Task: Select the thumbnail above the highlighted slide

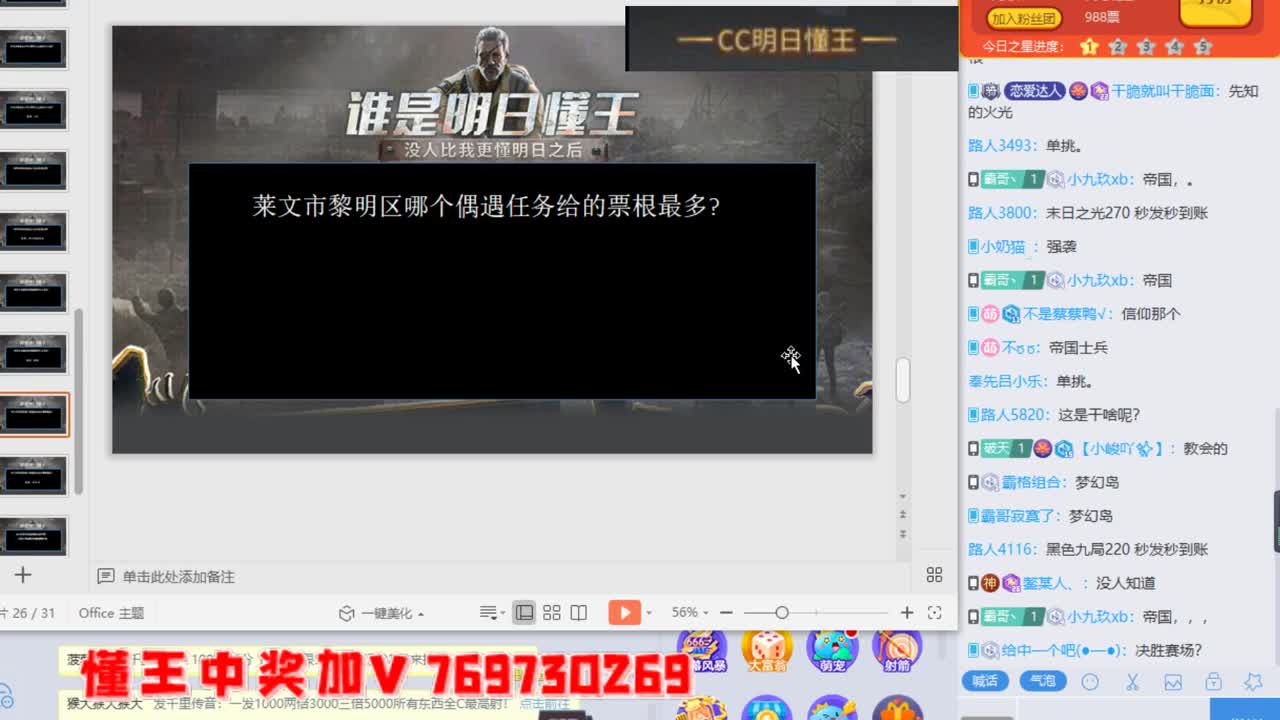Action: 34,354
